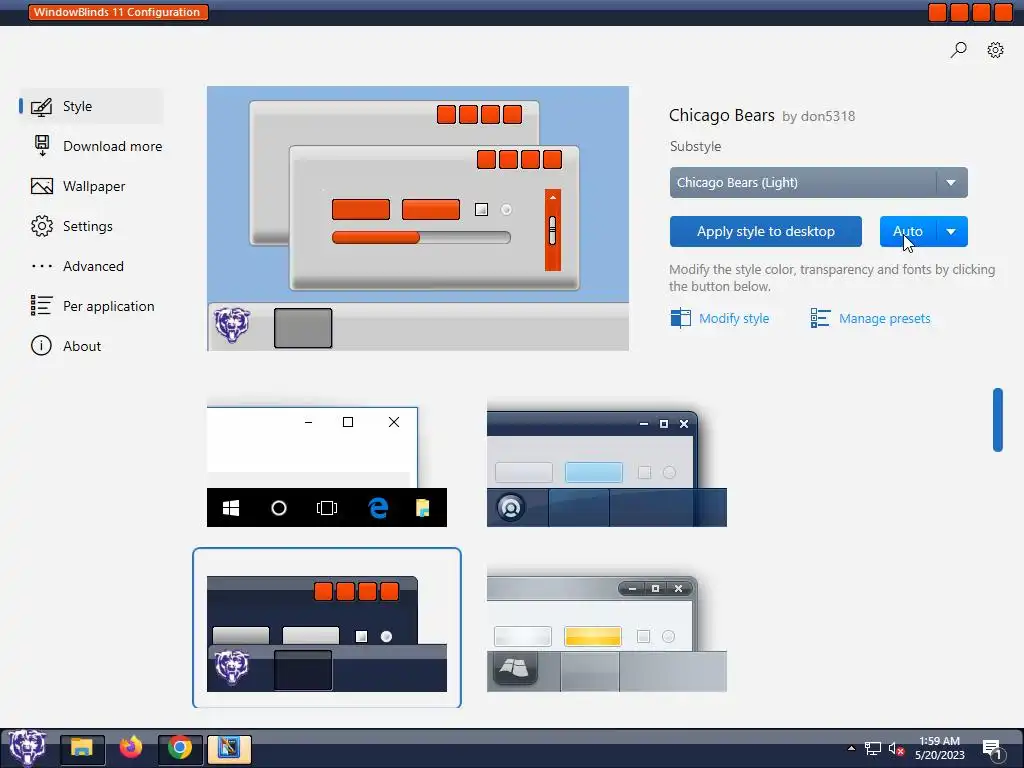The height and width of the screenshot is (768, 1024).
Task: Click the Settings gear icon in sidebar
Action: point(42,226)
